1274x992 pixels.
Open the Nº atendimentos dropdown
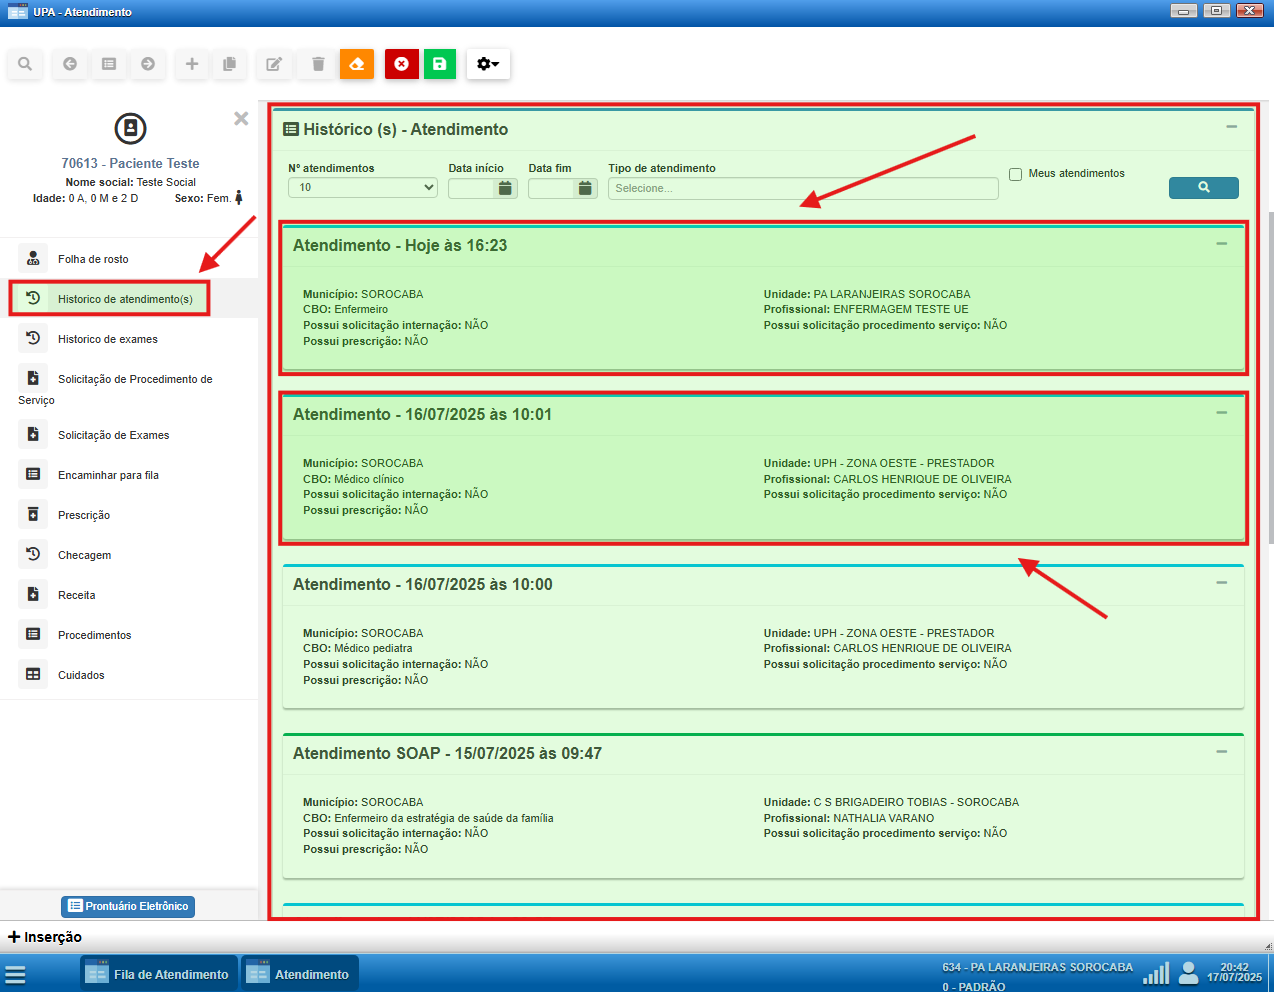pyautogui.click(x=363, y=188)
